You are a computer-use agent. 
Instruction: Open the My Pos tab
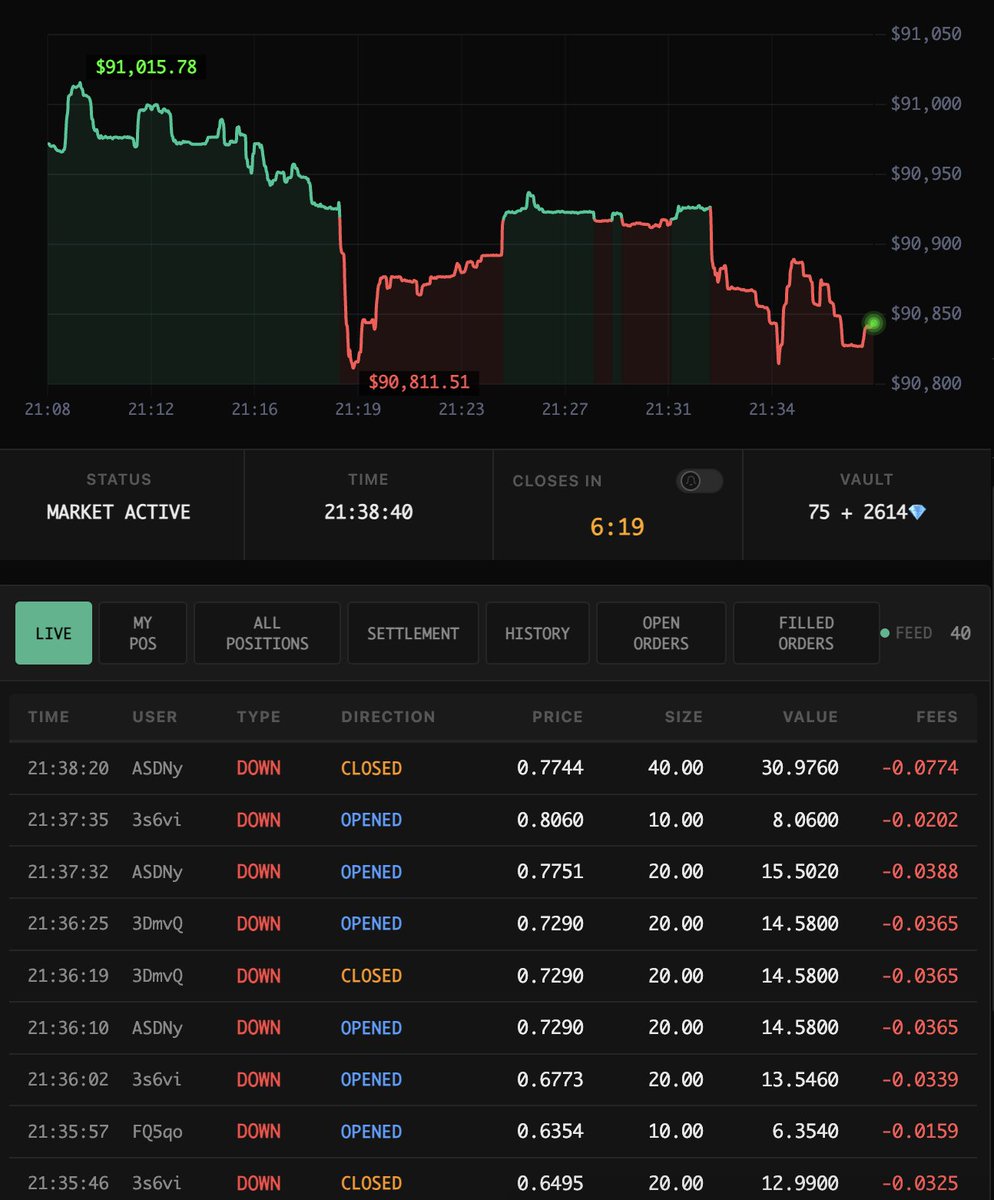pos(143,633)
